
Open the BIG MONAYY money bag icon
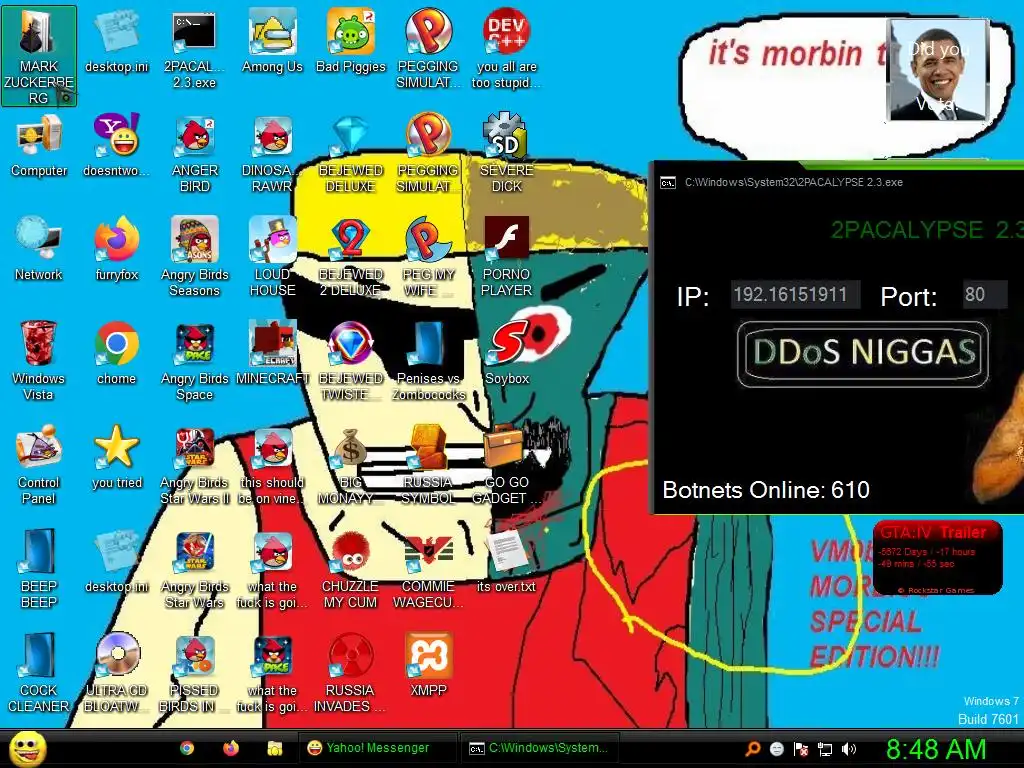(351, 465)
